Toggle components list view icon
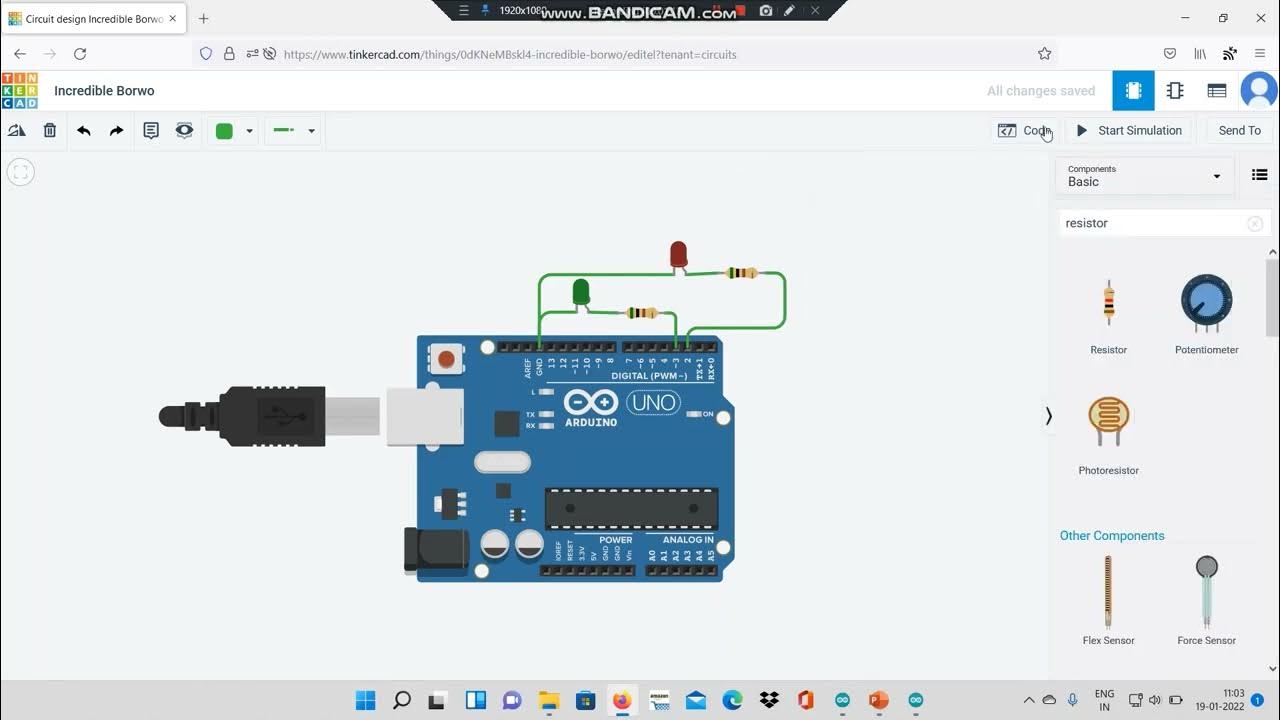Viewport: 1280px width, 720px height. 1260,175
